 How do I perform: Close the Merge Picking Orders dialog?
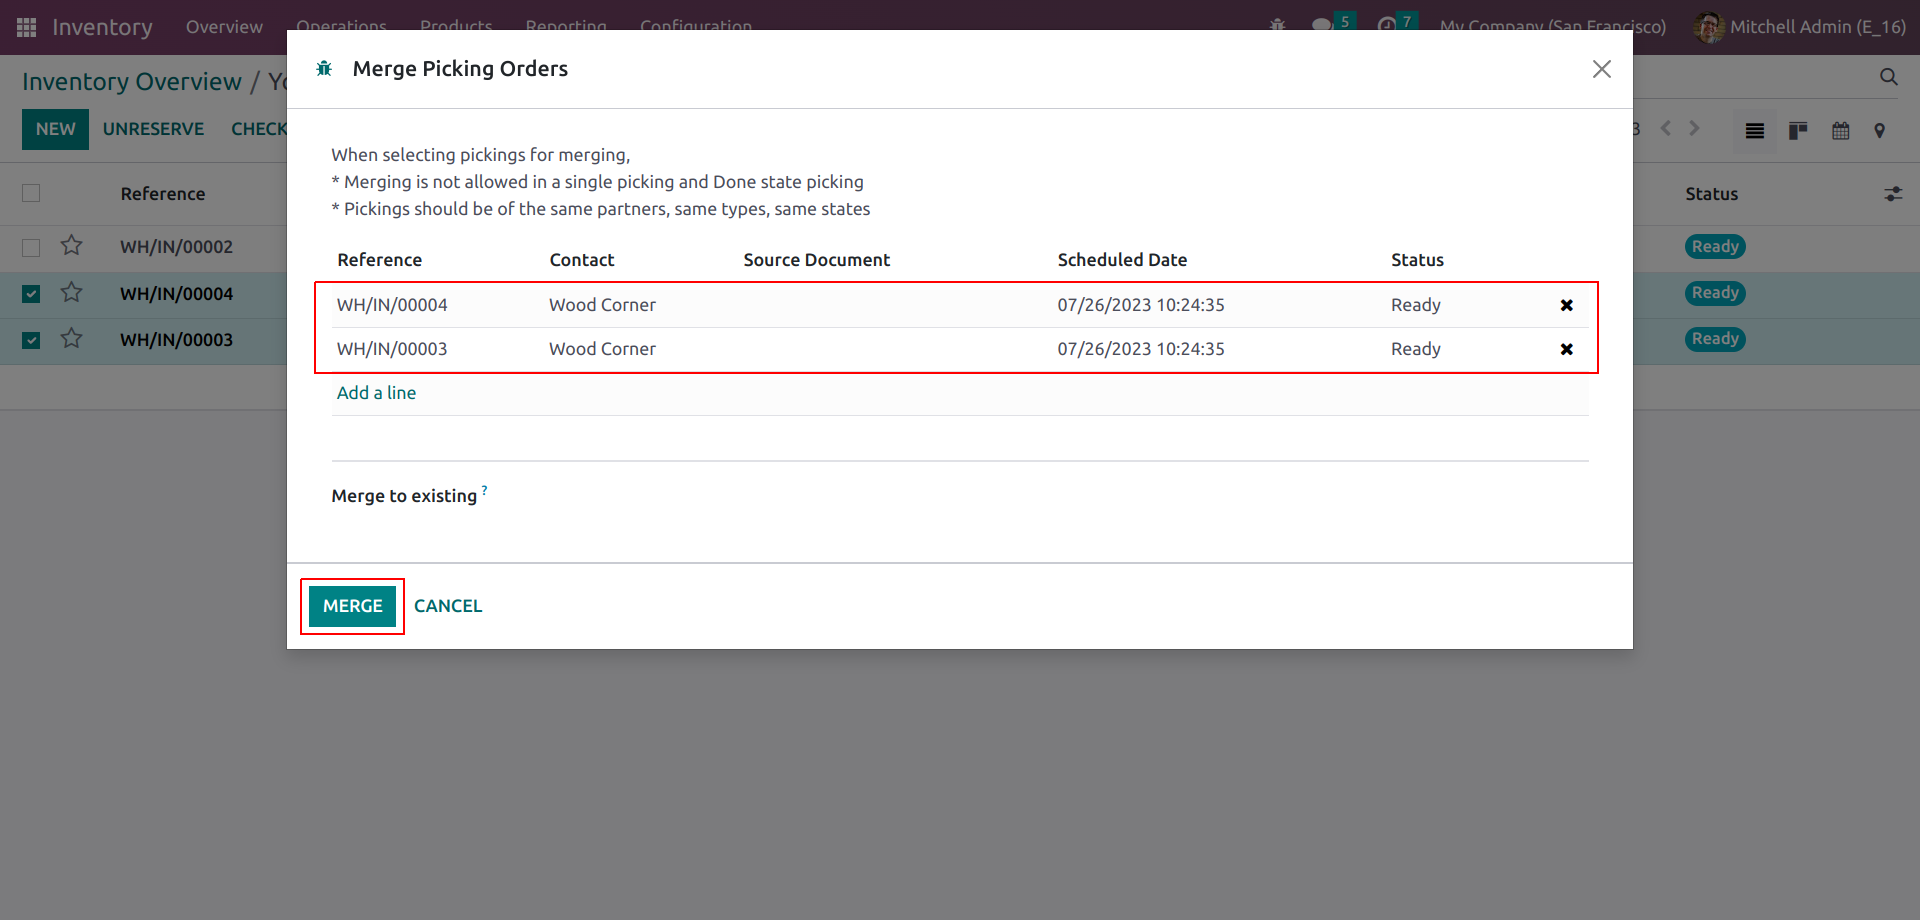1601,69
